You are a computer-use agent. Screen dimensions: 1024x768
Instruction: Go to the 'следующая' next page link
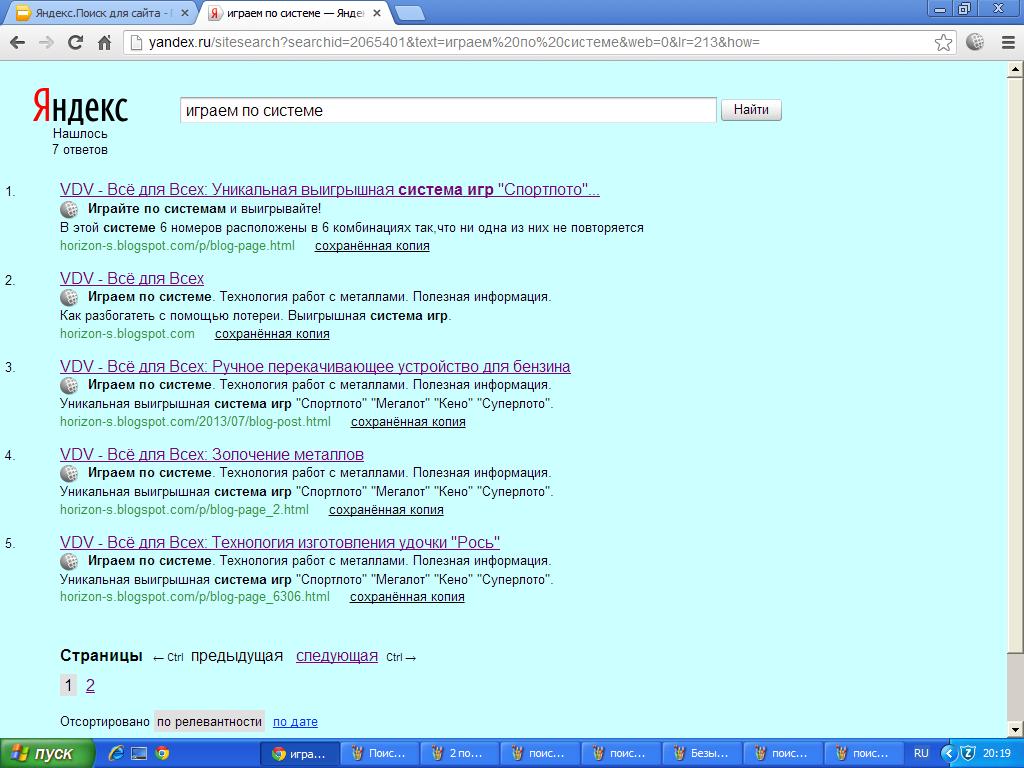pyautogui.click(x=337, y=656)
